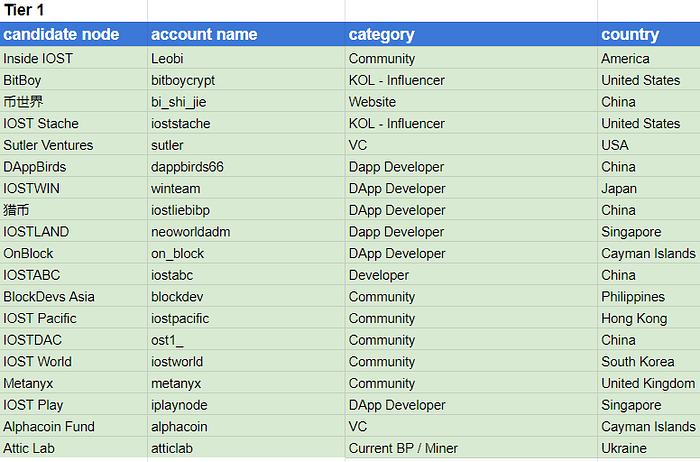
Task: Click the 'Inside IOST' cell
Action: tap(74, 58)
